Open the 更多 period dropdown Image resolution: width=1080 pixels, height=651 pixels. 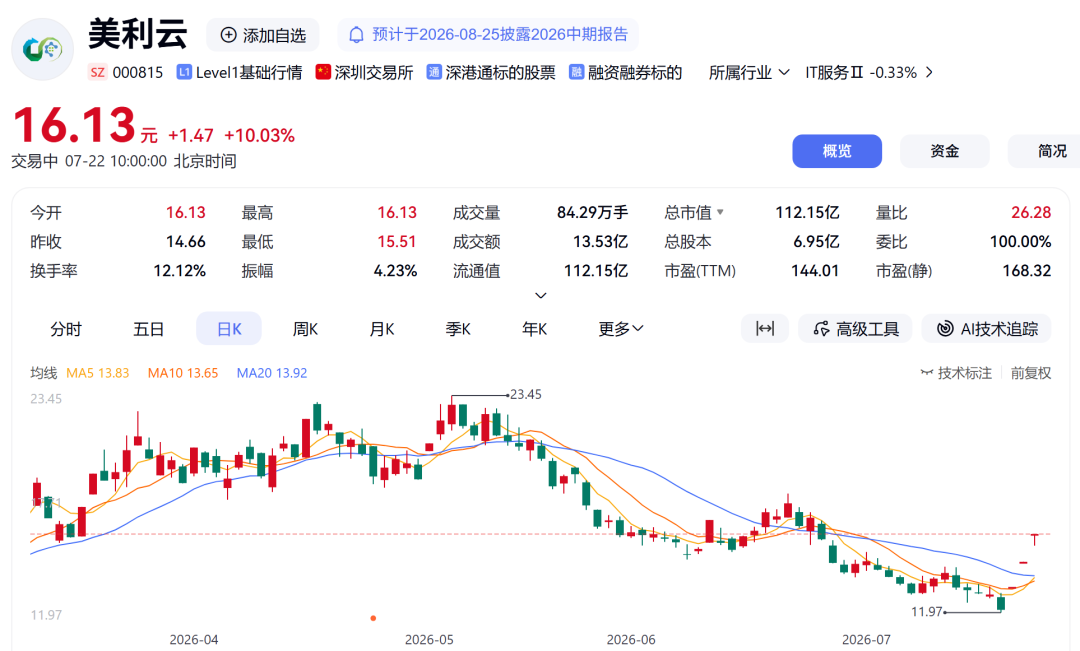click(621, 329)
